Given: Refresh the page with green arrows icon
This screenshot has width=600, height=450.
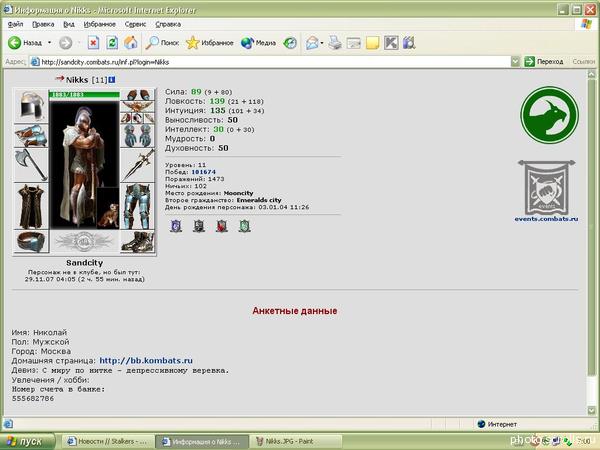Looking at the screenshot, I should coord(112,42).
